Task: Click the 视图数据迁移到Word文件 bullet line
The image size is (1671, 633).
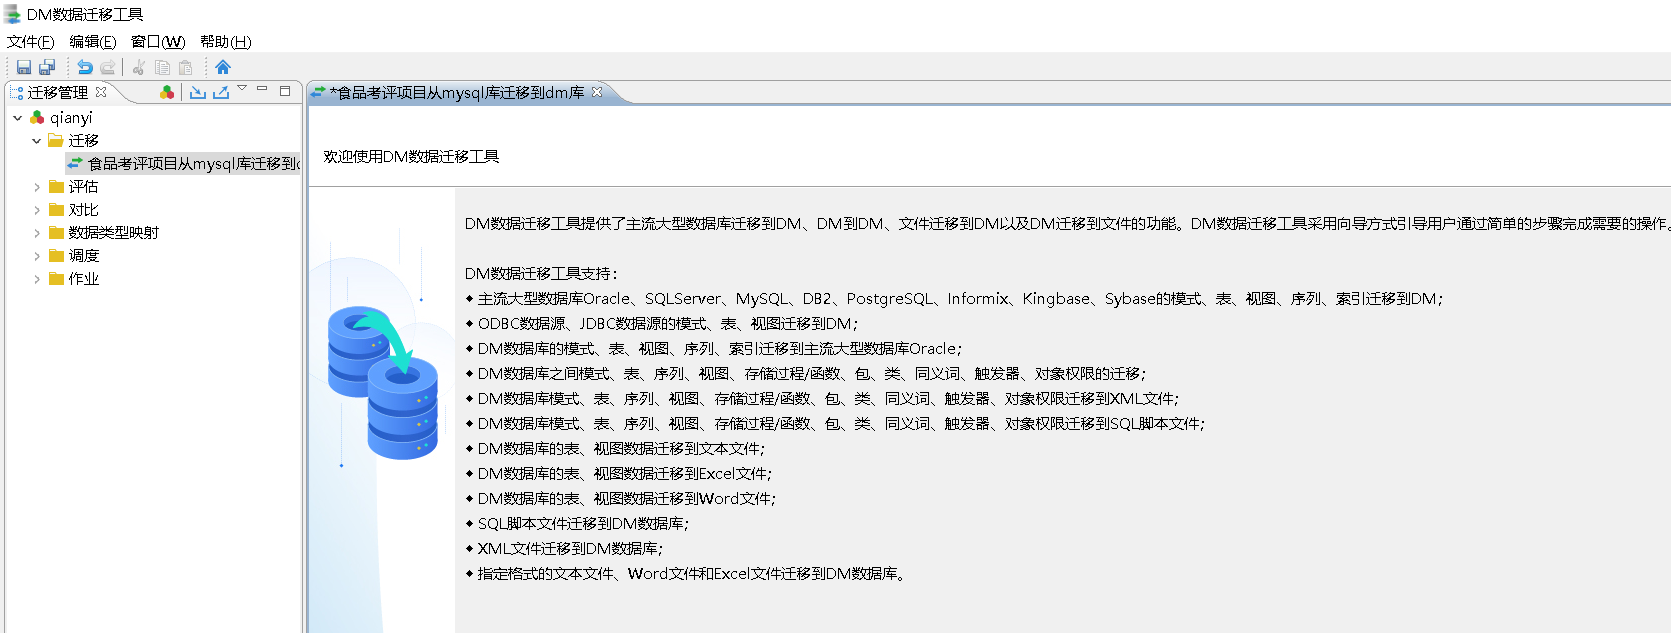Action: click(621, 499)
